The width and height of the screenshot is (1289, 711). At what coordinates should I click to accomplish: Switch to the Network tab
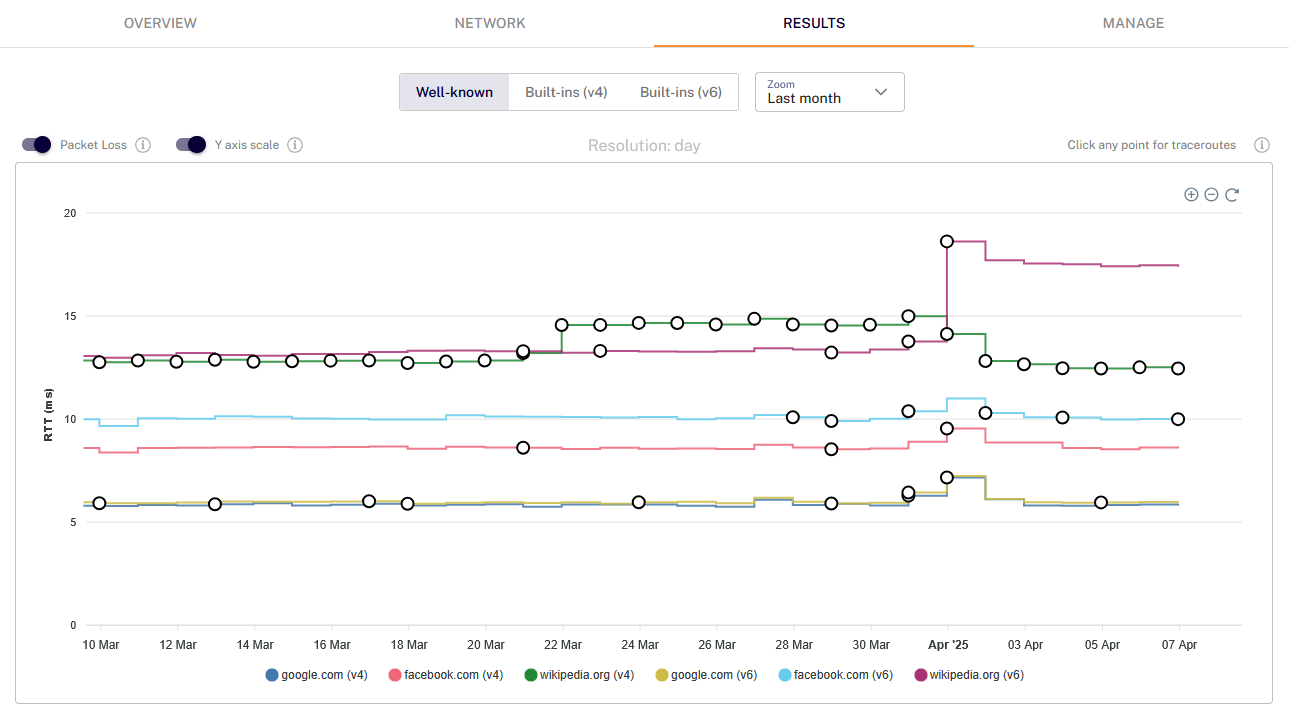click(490, 23)
